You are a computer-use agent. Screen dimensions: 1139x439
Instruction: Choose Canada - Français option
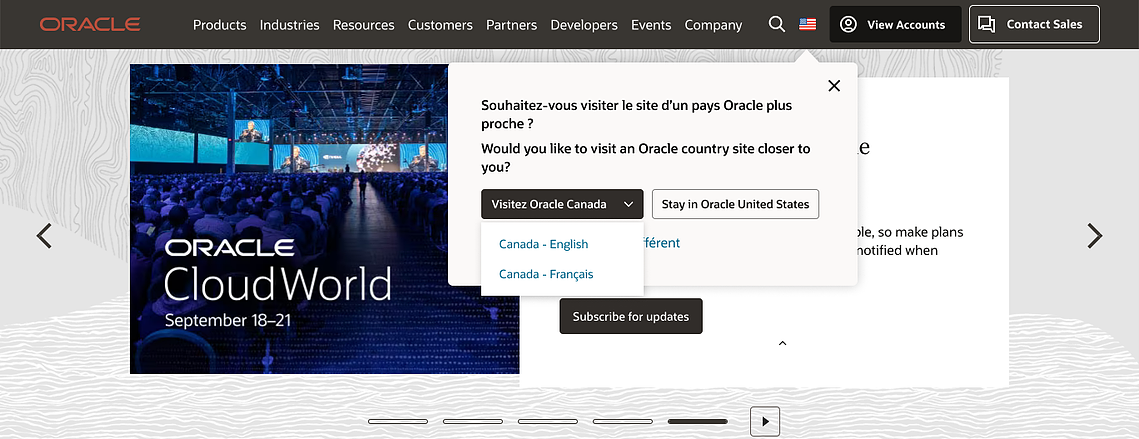click(x=546, y=274)
